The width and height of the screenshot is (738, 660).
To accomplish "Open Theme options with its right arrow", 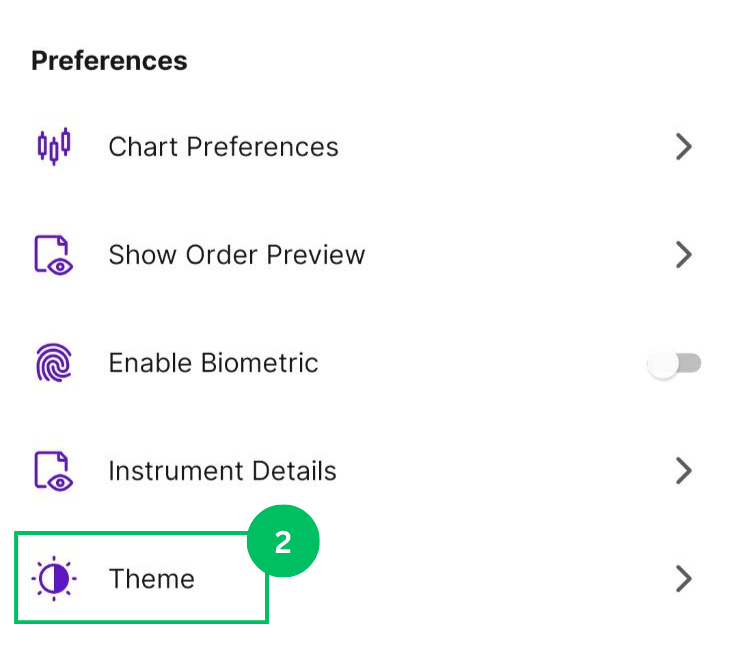I will pos(684,579).
